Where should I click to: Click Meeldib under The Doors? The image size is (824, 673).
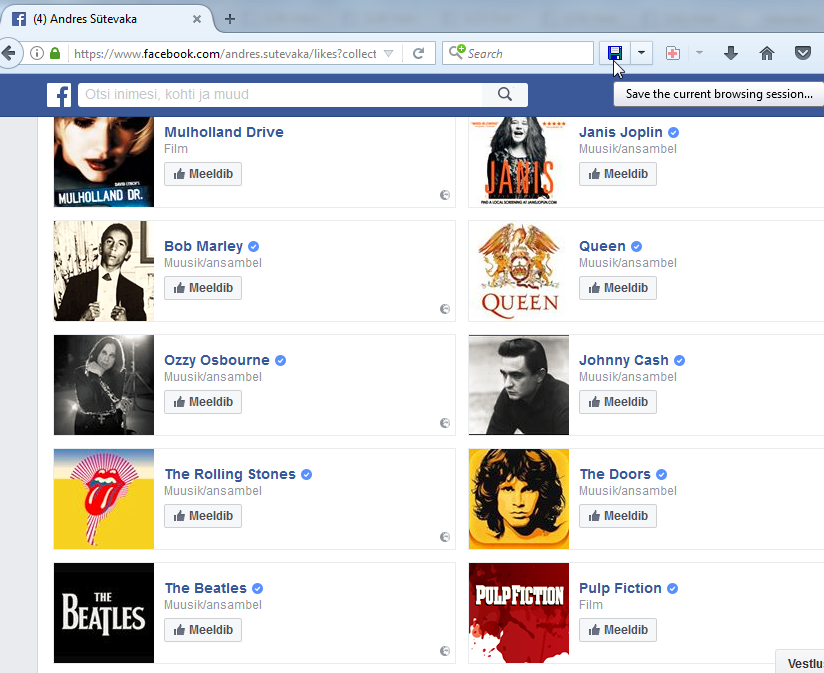click(x=618, y=516)
